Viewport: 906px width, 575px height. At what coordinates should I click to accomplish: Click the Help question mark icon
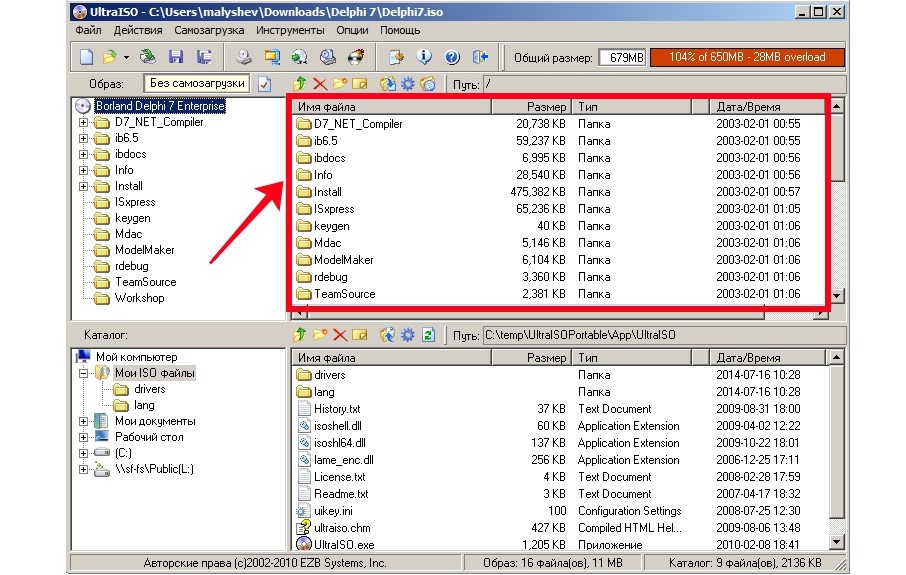pos(451,57)
